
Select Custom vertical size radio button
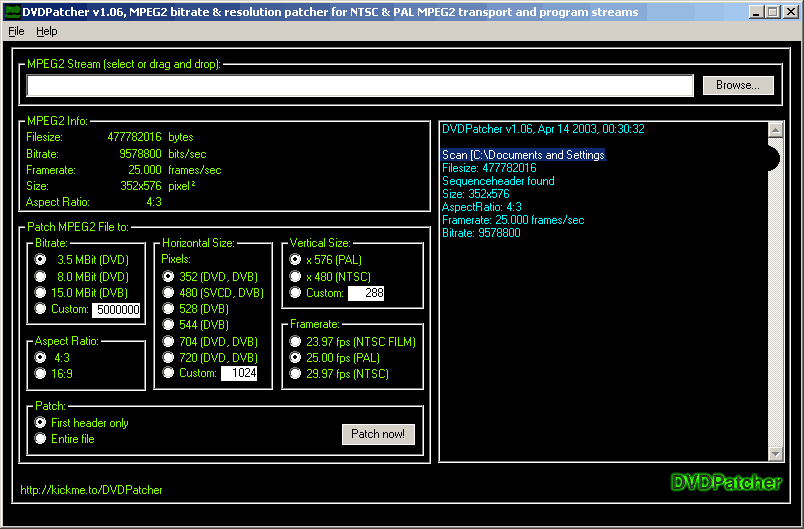pos(295,292)
